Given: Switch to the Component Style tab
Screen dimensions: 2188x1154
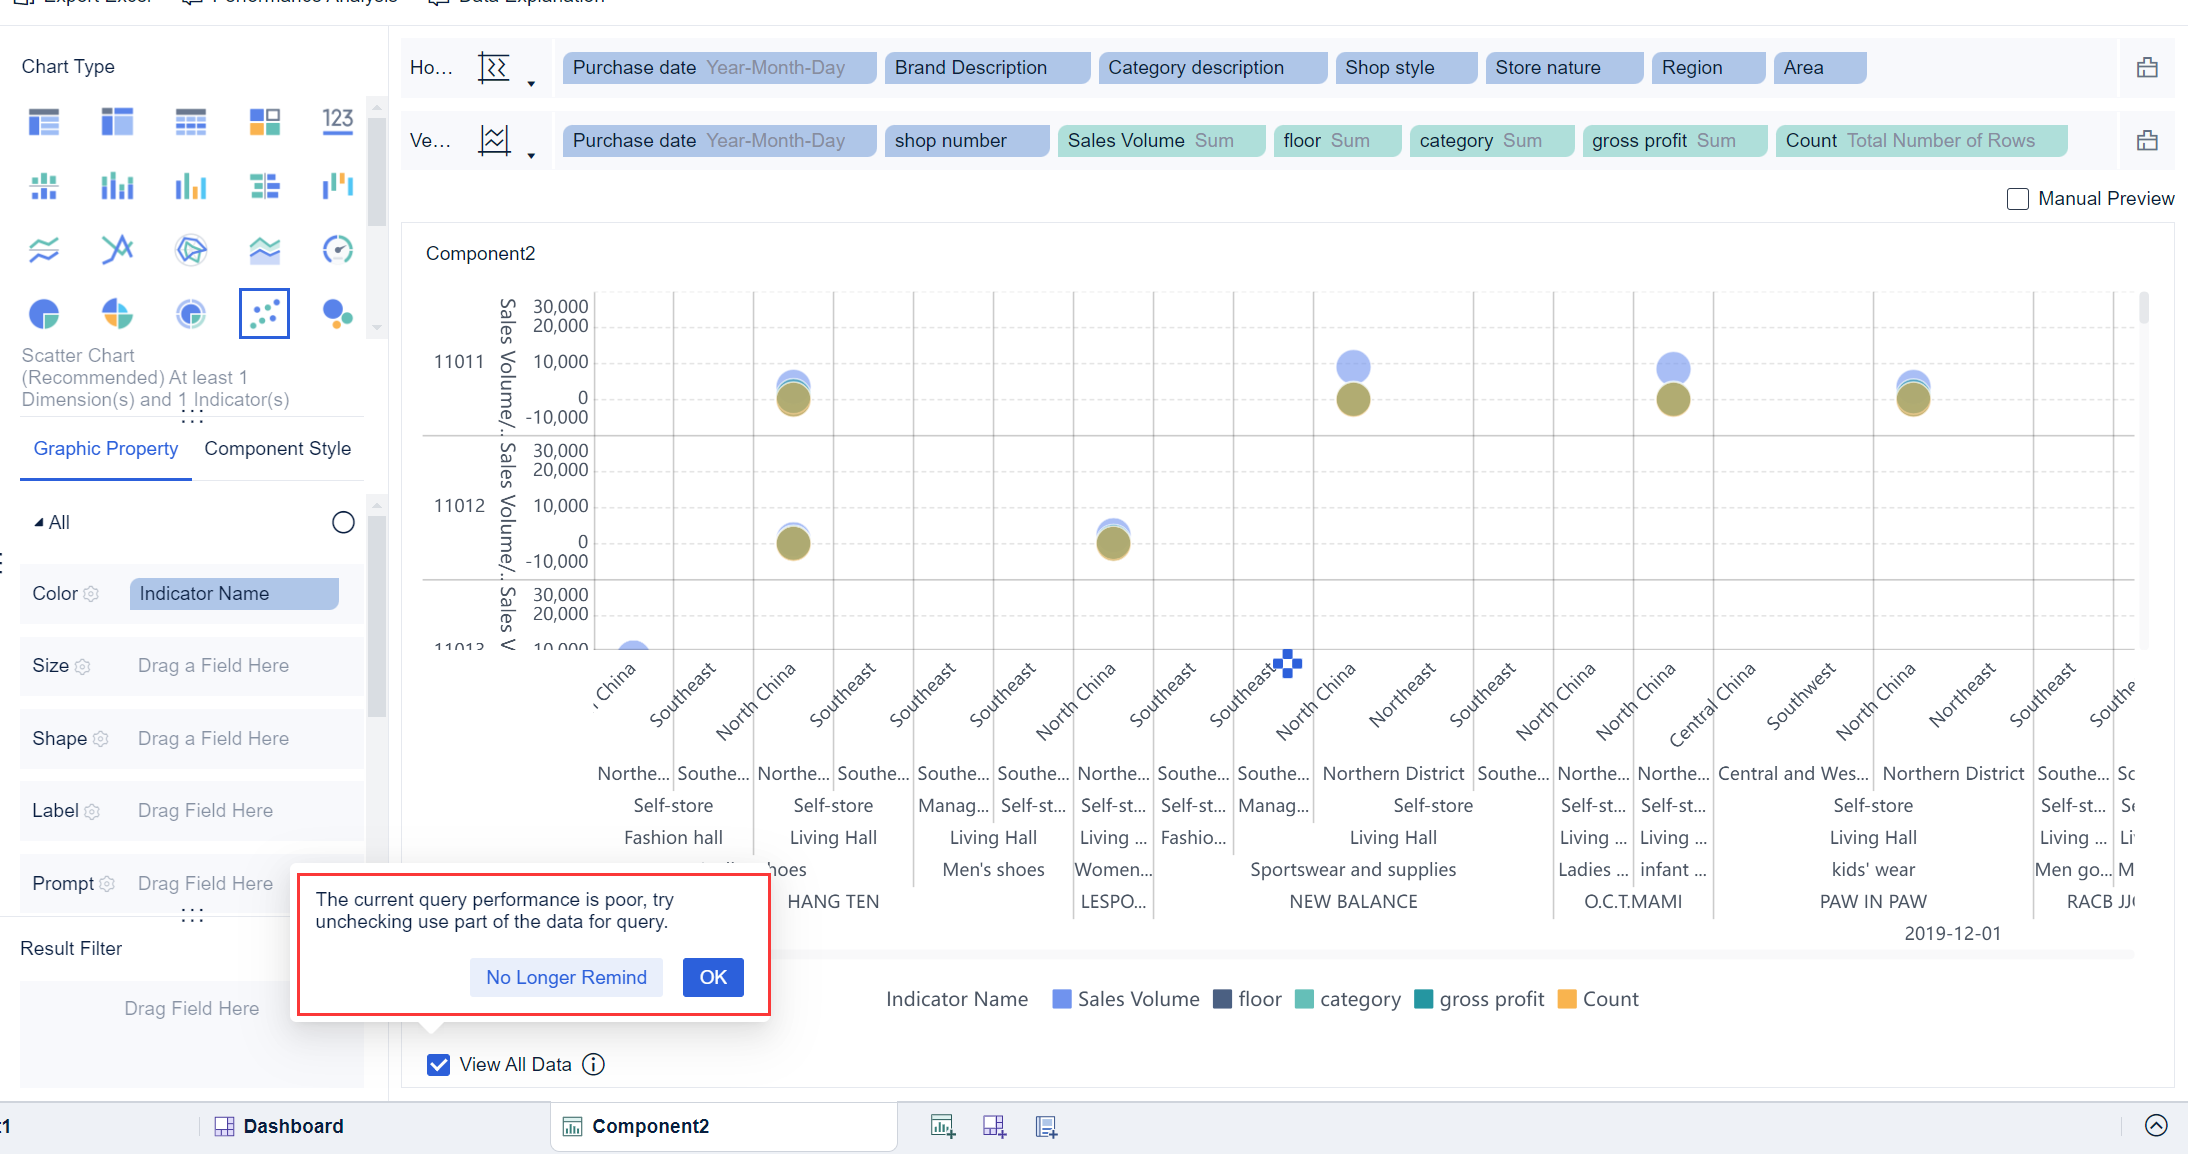Looking at the screenshot, I should (277, 449).
